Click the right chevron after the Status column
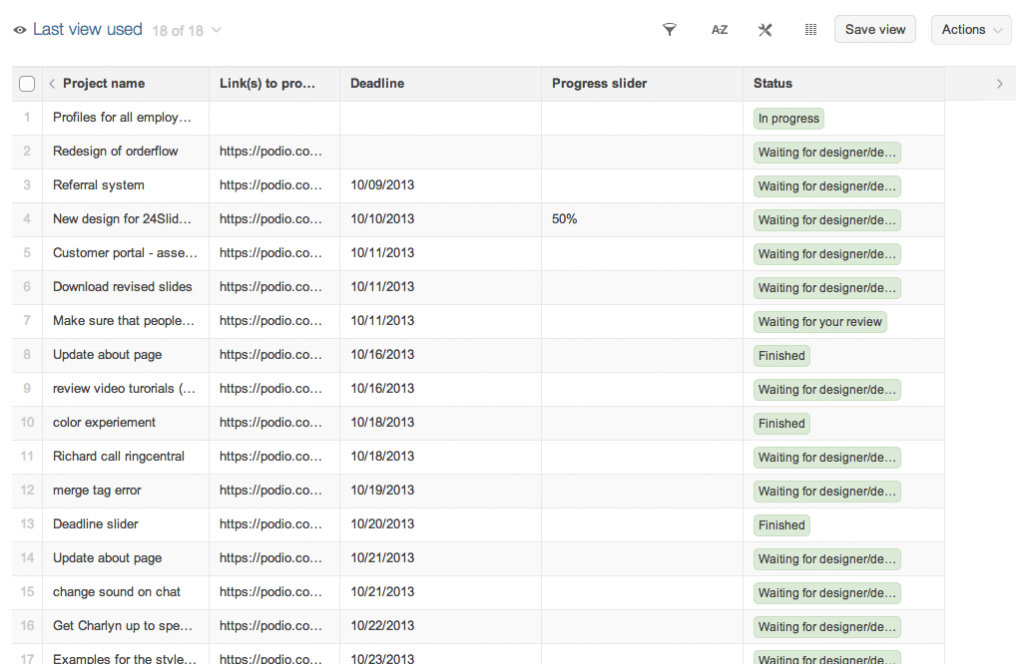The image size is (1024, 664). (x=999, y=84)
